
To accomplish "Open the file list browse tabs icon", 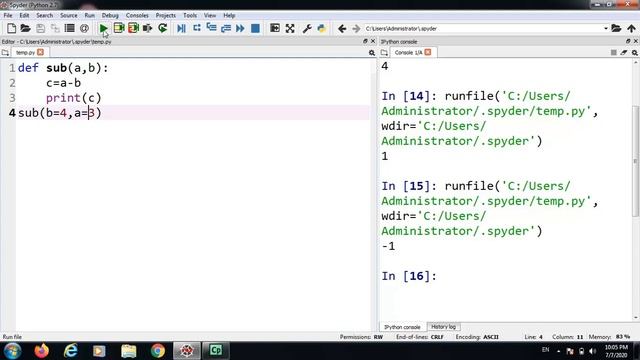I will (x=70, y=28).
